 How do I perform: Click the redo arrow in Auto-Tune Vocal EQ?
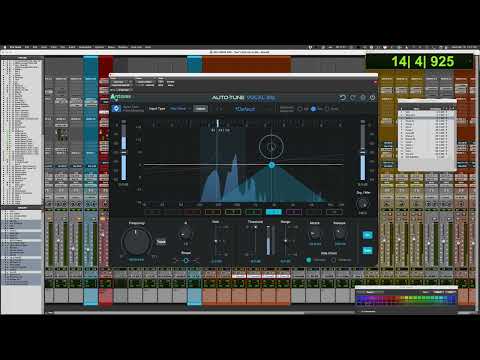click(353, 98)
